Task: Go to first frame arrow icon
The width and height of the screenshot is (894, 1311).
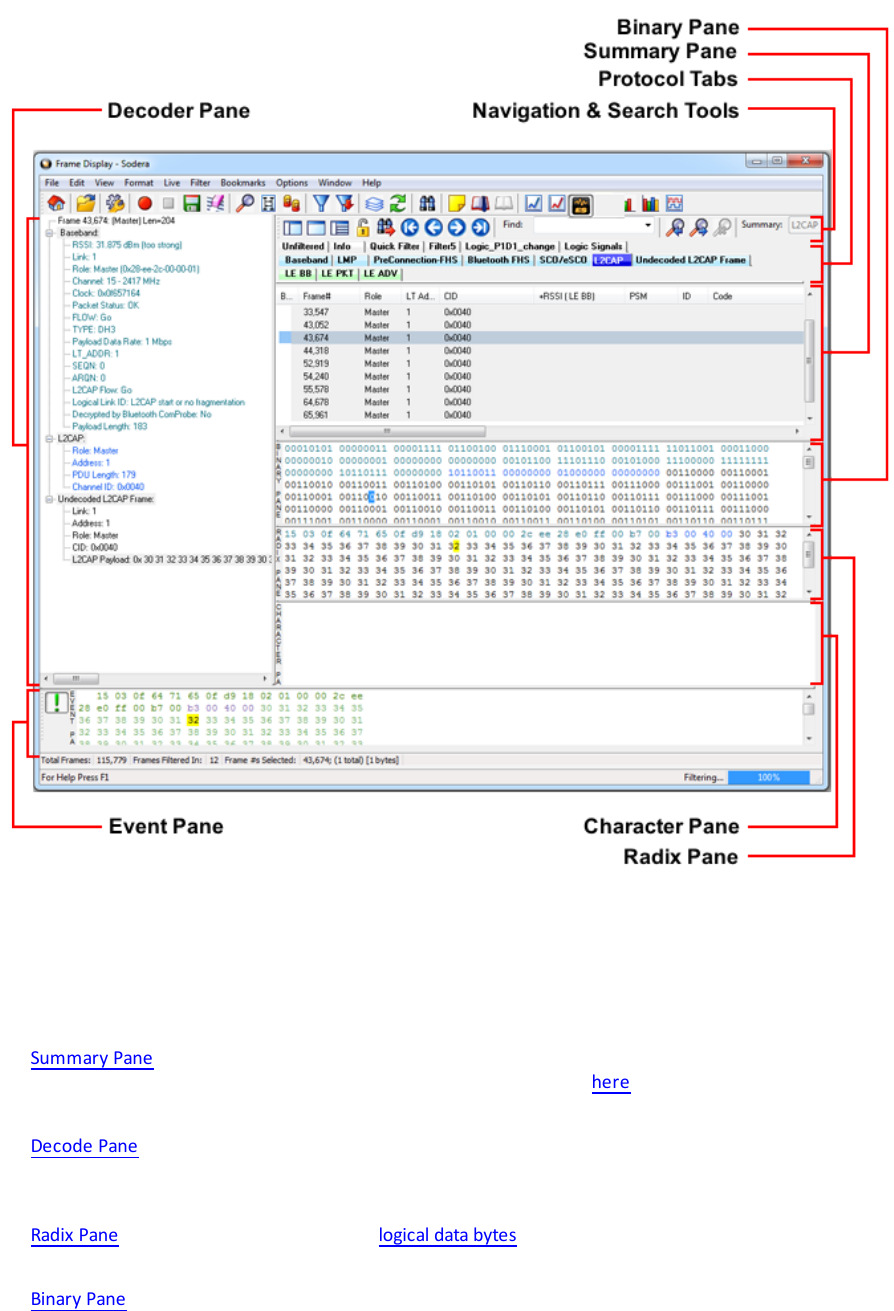Action: coord(409,227)
